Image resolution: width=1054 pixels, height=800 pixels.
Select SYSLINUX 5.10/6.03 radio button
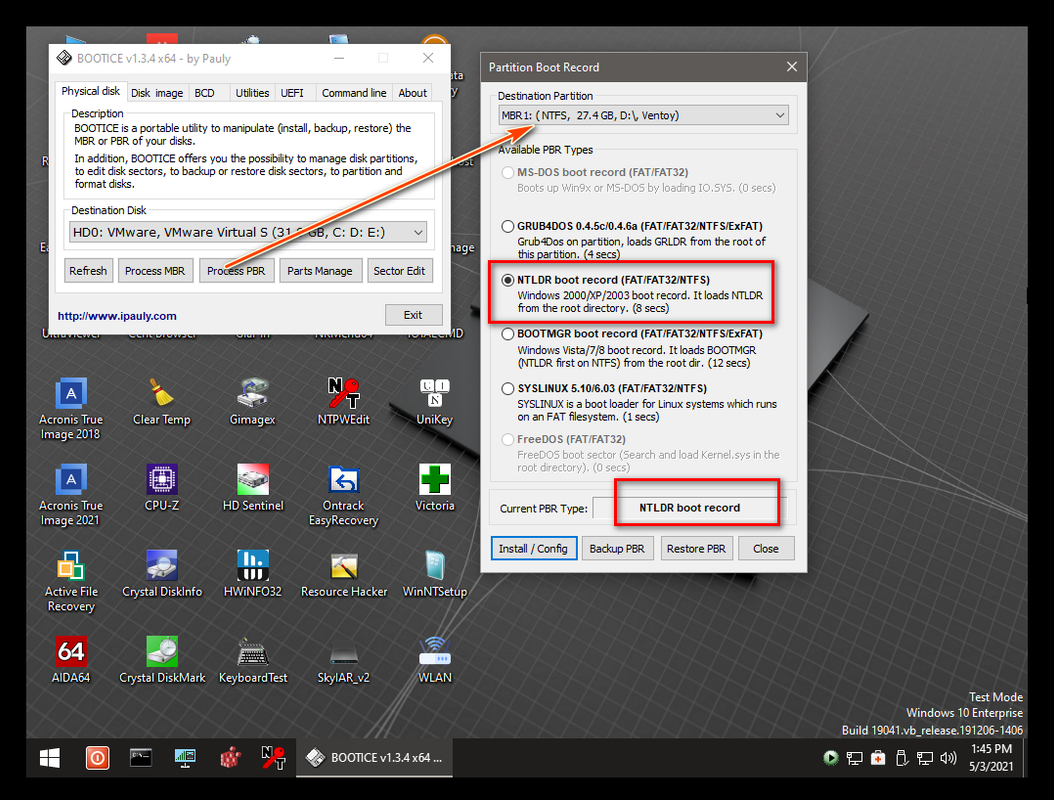point(508,389)
